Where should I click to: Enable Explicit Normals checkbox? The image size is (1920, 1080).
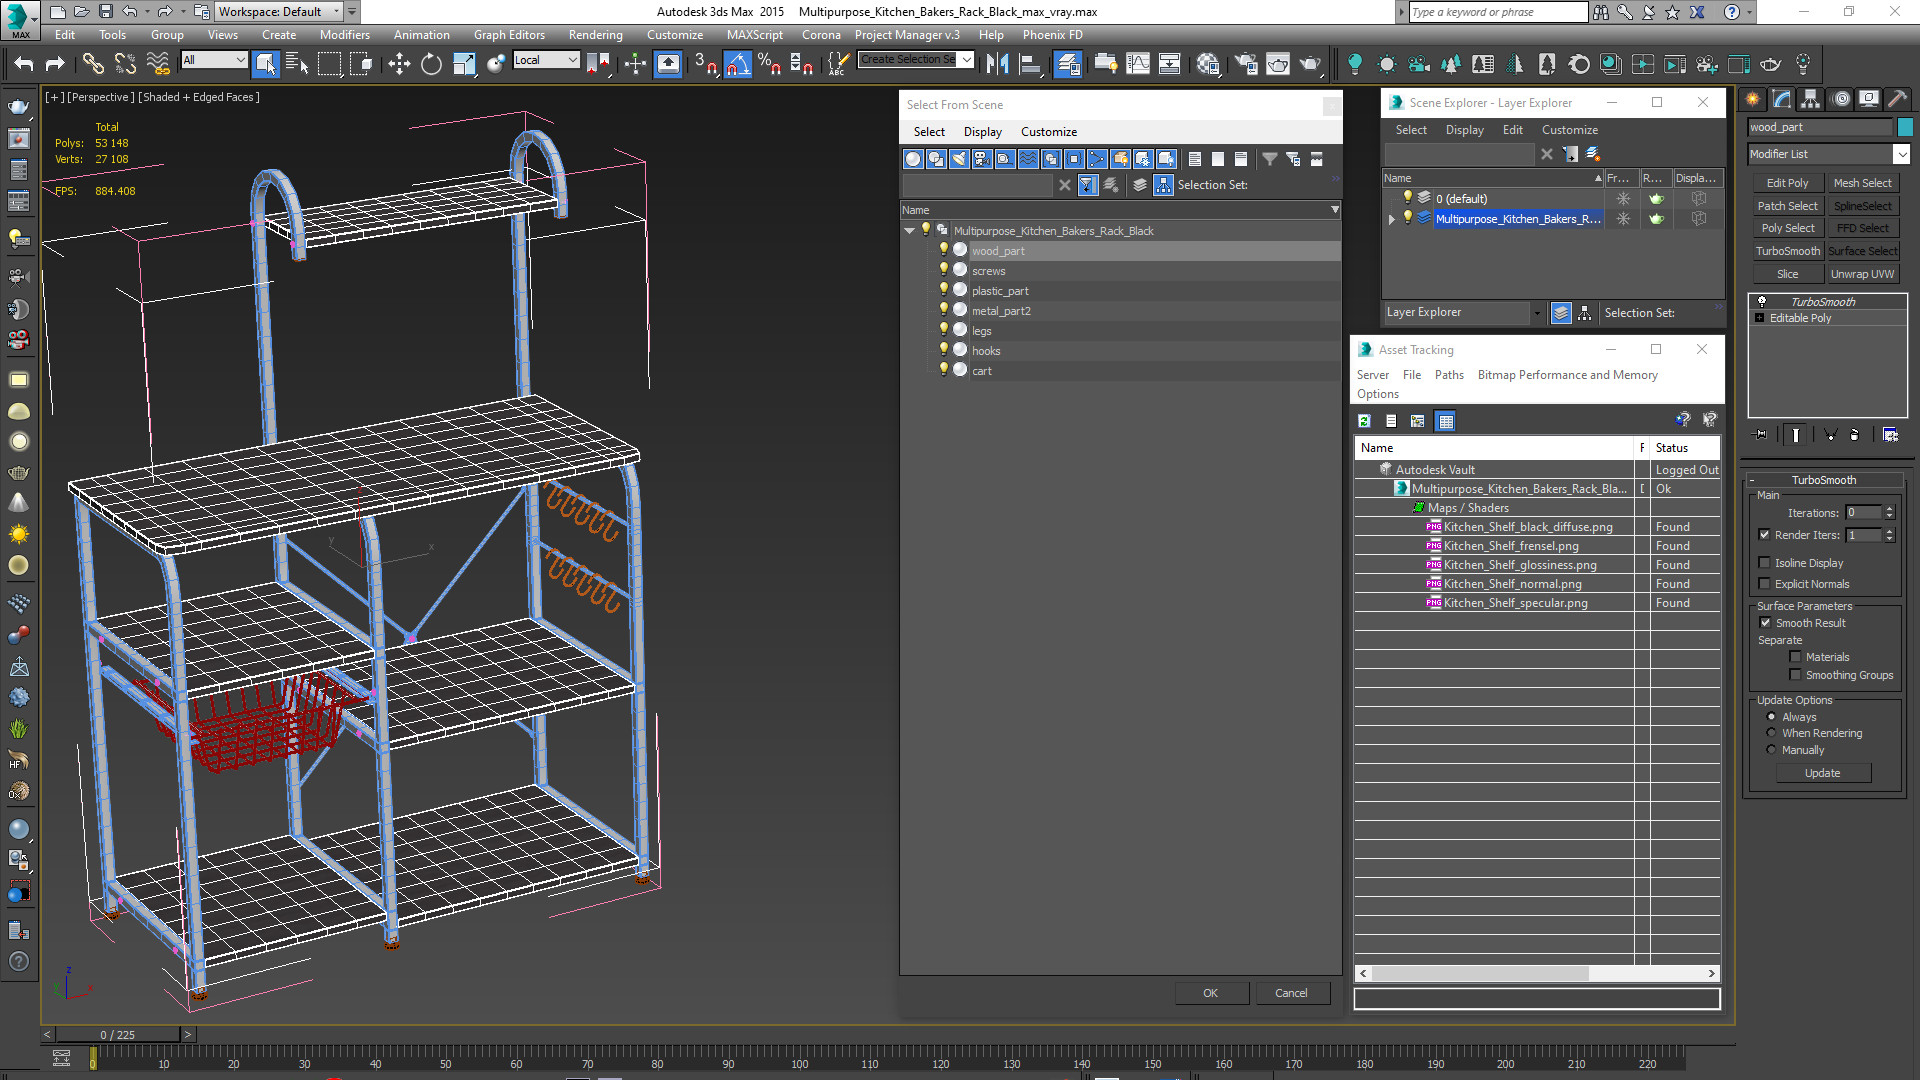[x=1765, y=584]
